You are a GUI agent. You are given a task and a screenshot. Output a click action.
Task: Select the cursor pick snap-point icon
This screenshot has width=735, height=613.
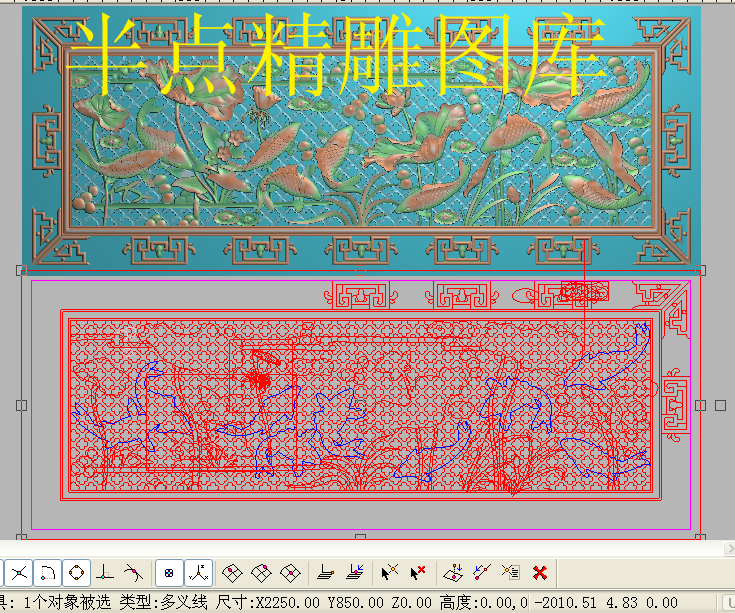tap(389, 572)
